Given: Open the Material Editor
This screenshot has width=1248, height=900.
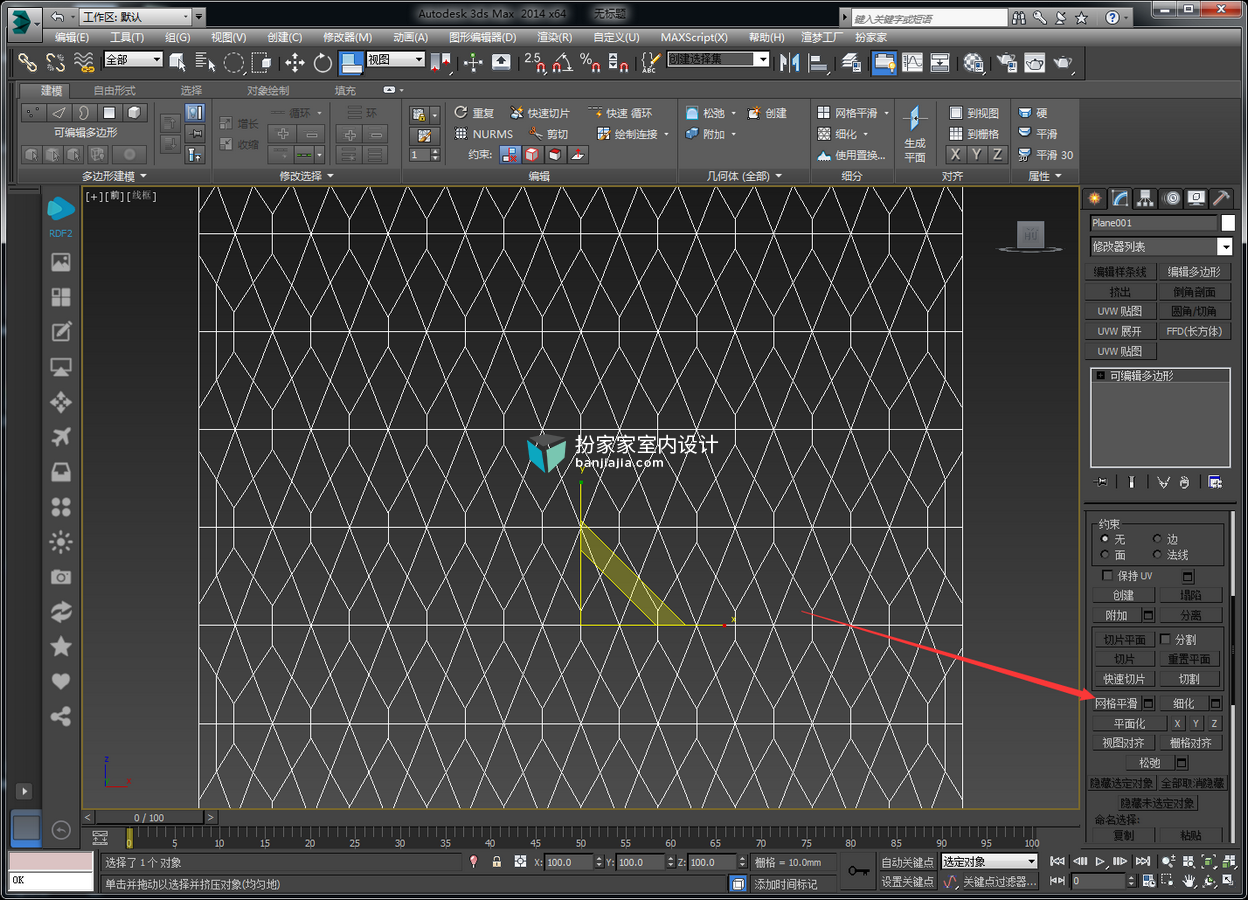Looking at the screenshot, I should (973, 62).
